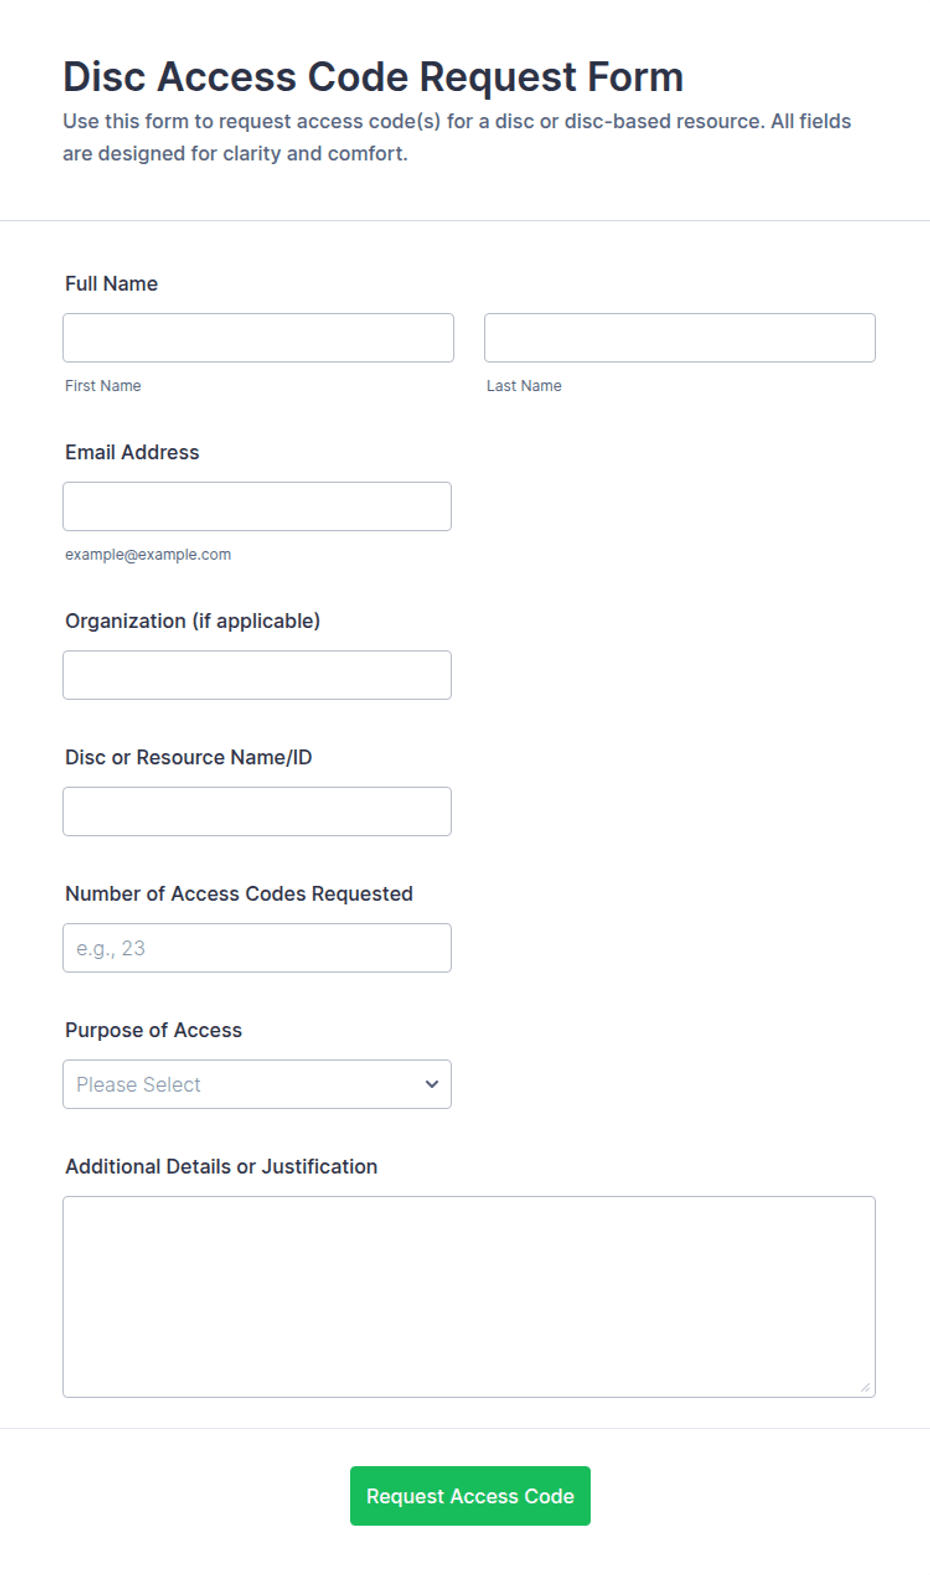Click the Additional Details text area
Viewport: 930px width, 1575px height.
click(469, 1297)
